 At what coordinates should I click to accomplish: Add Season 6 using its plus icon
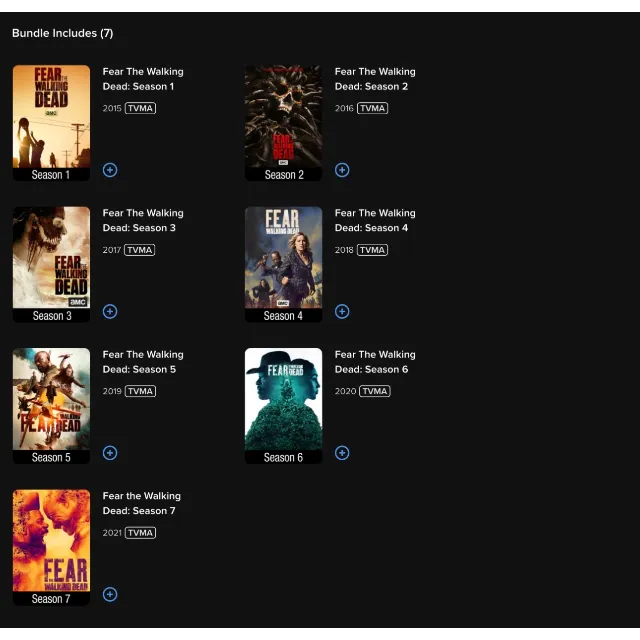click(342, 453)
